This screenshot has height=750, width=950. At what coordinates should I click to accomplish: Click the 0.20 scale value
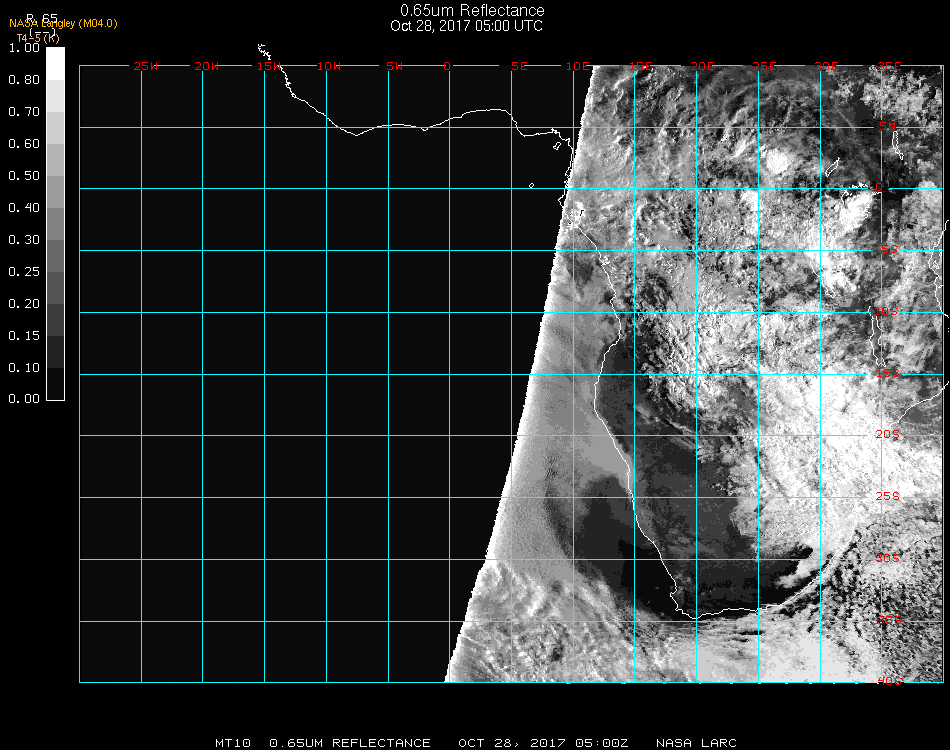pyautogui.click(x=24, y=304)
